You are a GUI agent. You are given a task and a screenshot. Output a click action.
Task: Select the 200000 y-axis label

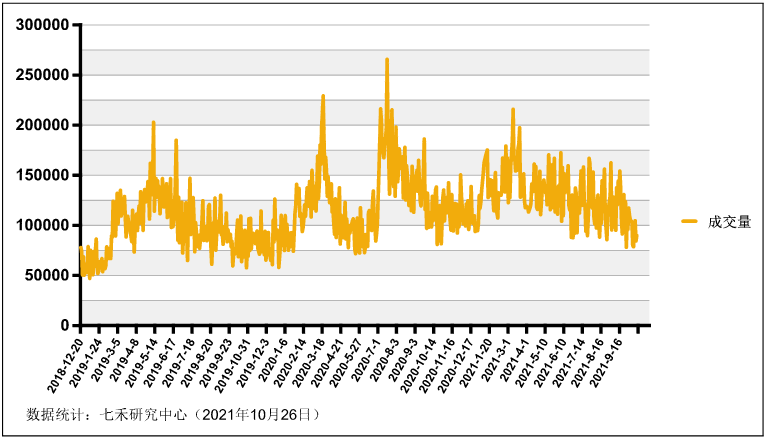43,125
